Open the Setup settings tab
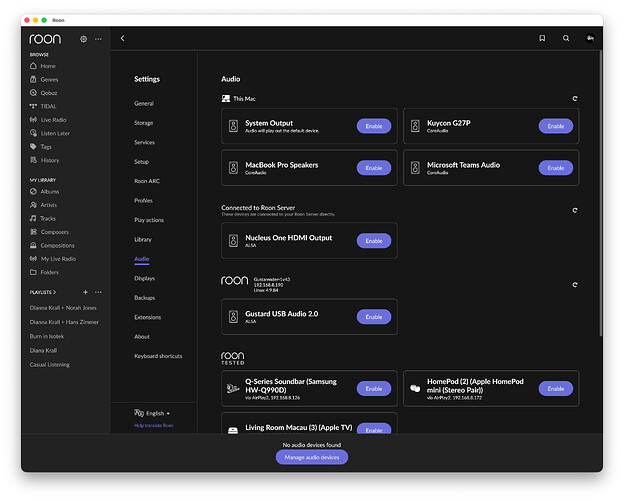624x500 pixels. point(141,162)
